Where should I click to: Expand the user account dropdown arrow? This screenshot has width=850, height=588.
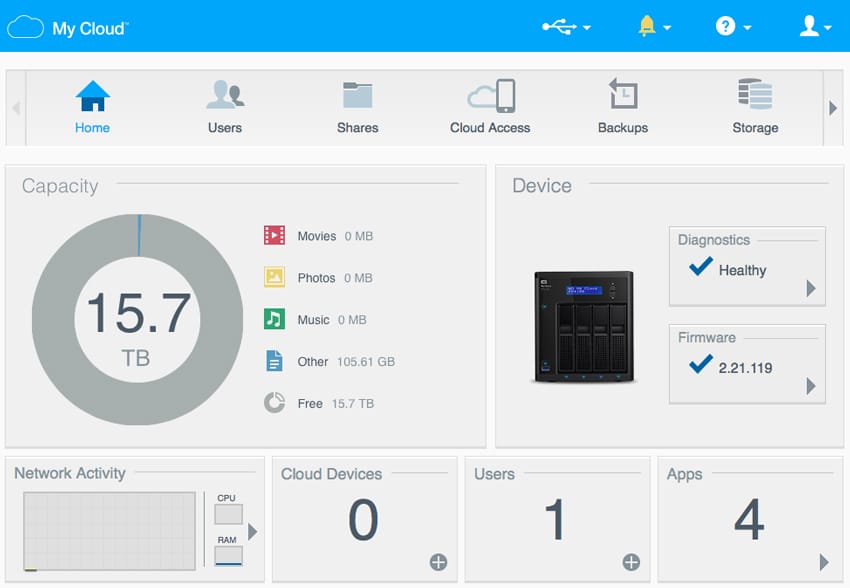(x=827, y=27)
